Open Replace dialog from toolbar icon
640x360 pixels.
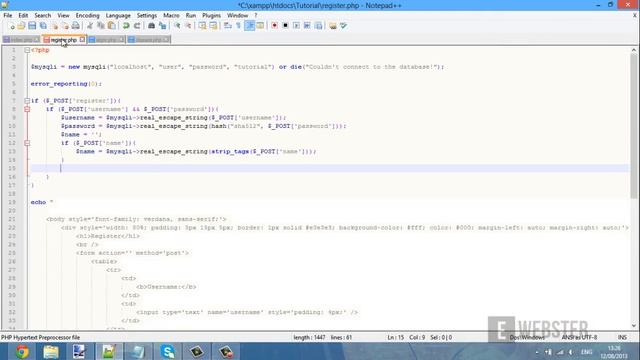tap(162, 26)
